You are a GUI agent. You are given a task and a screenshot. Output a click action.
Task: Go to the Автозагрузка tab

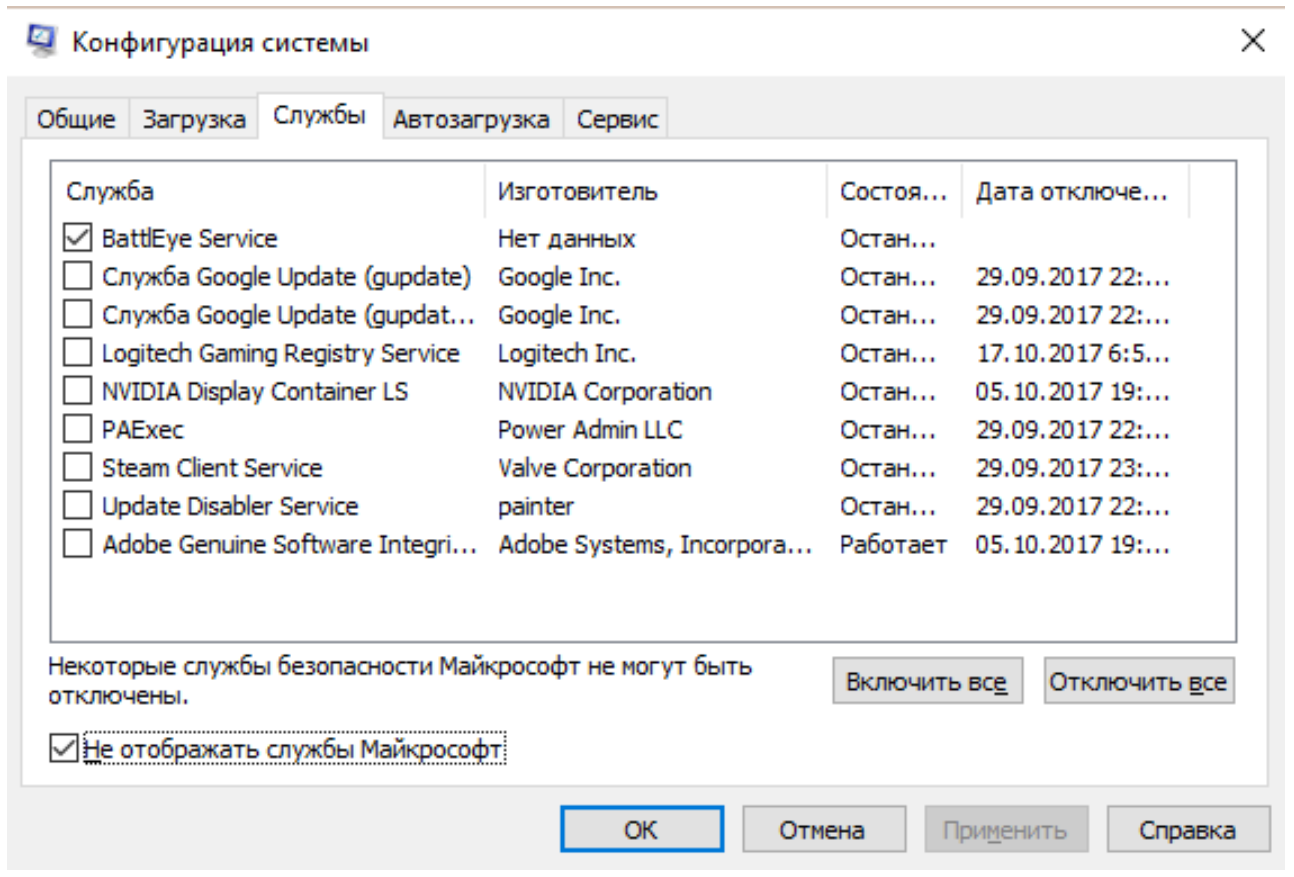471,120
